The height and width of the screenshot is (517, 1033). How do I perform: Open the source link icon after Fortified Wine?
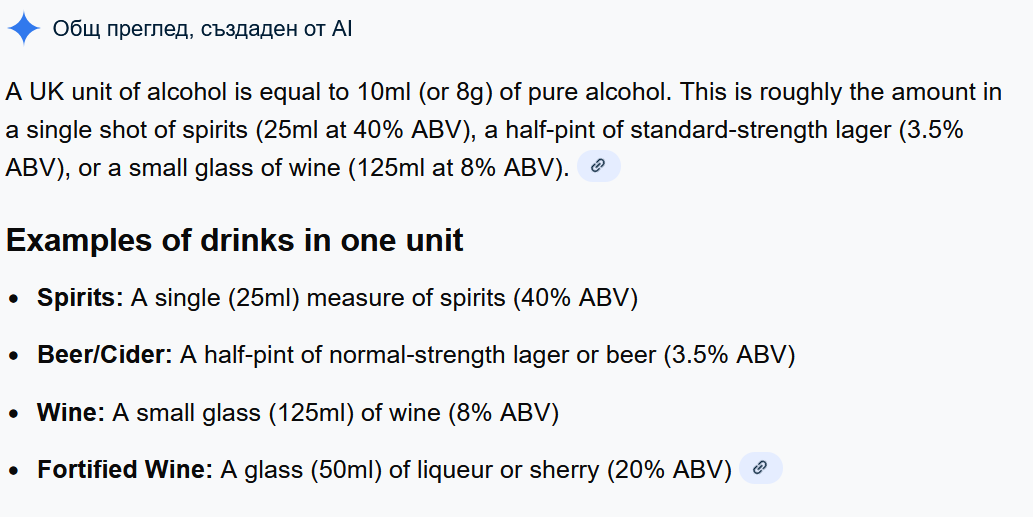pos(760,468)
